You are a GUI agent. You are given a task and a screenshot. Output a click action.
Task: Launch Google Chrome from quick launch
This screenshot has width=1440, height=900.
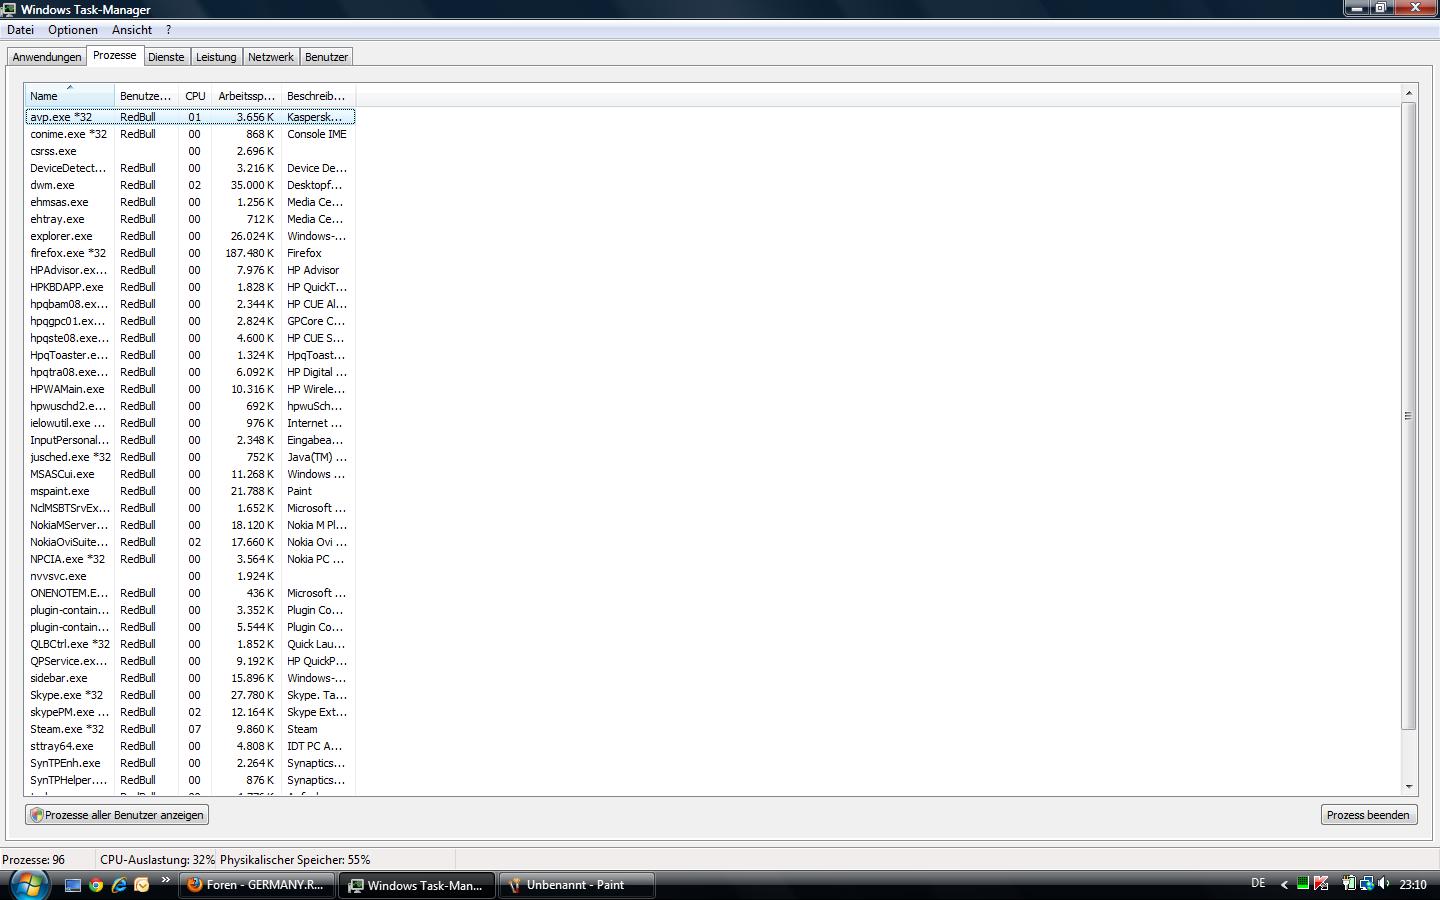click(x=96, y=885)
